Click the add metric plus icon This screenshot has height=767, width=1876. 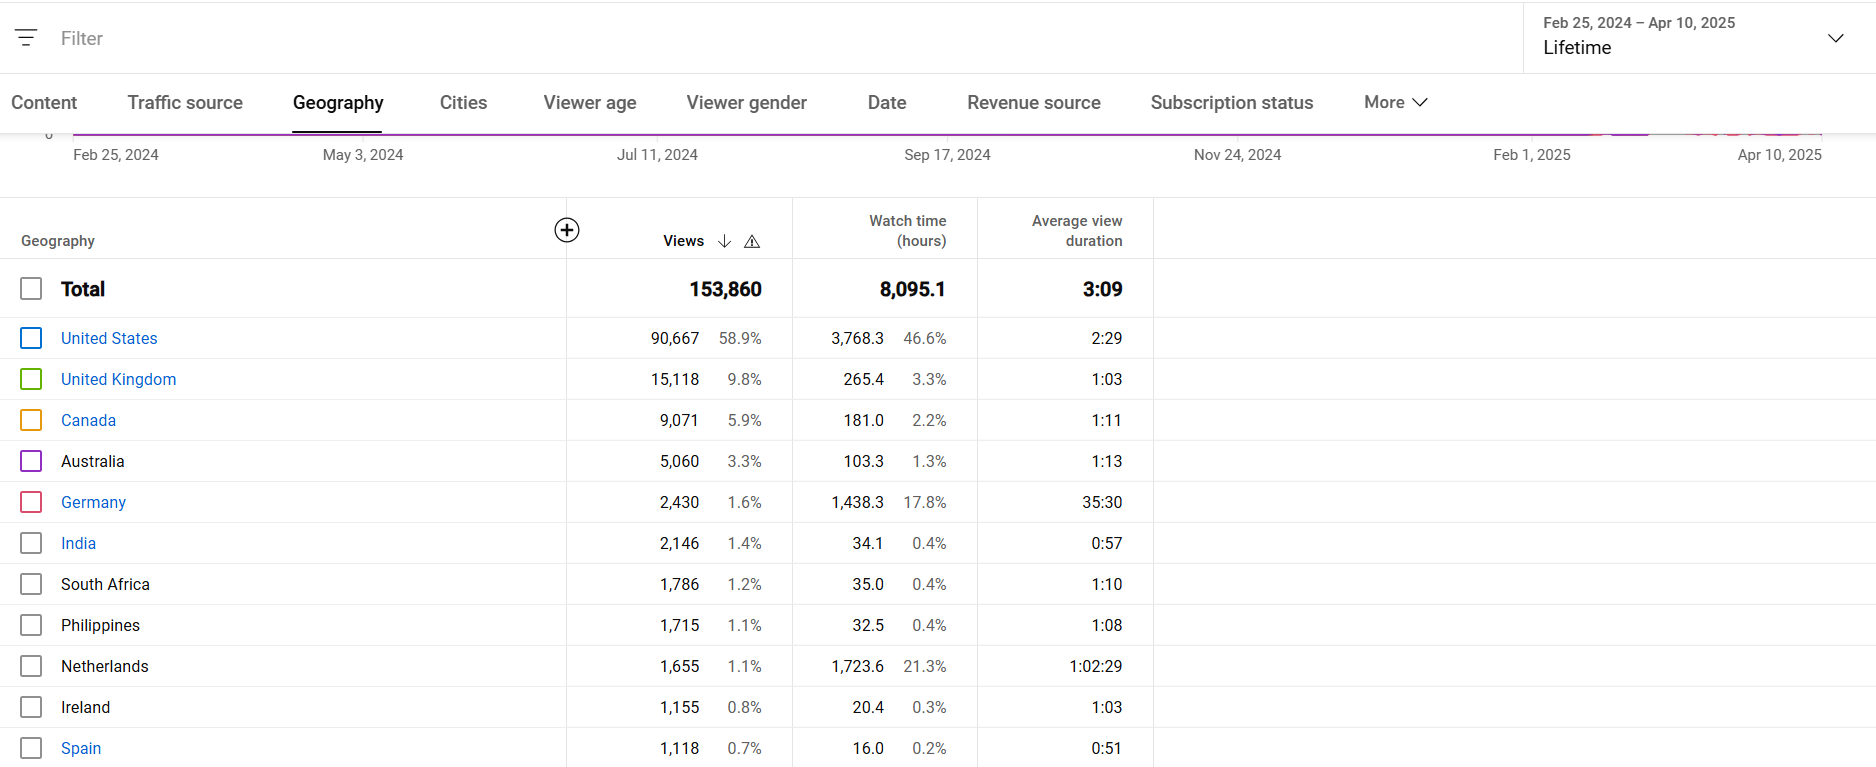coord(567,230)
